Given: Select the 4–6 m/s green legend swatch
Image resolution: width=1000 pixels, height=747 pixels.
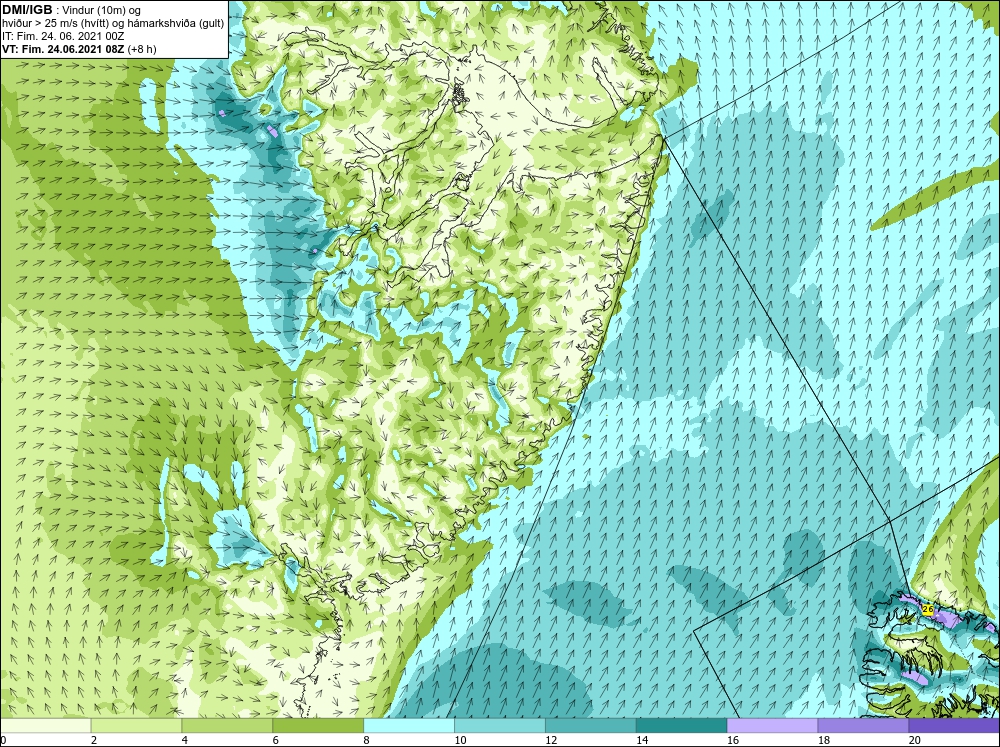Looking at the screenshot, I should coord(227,726).
